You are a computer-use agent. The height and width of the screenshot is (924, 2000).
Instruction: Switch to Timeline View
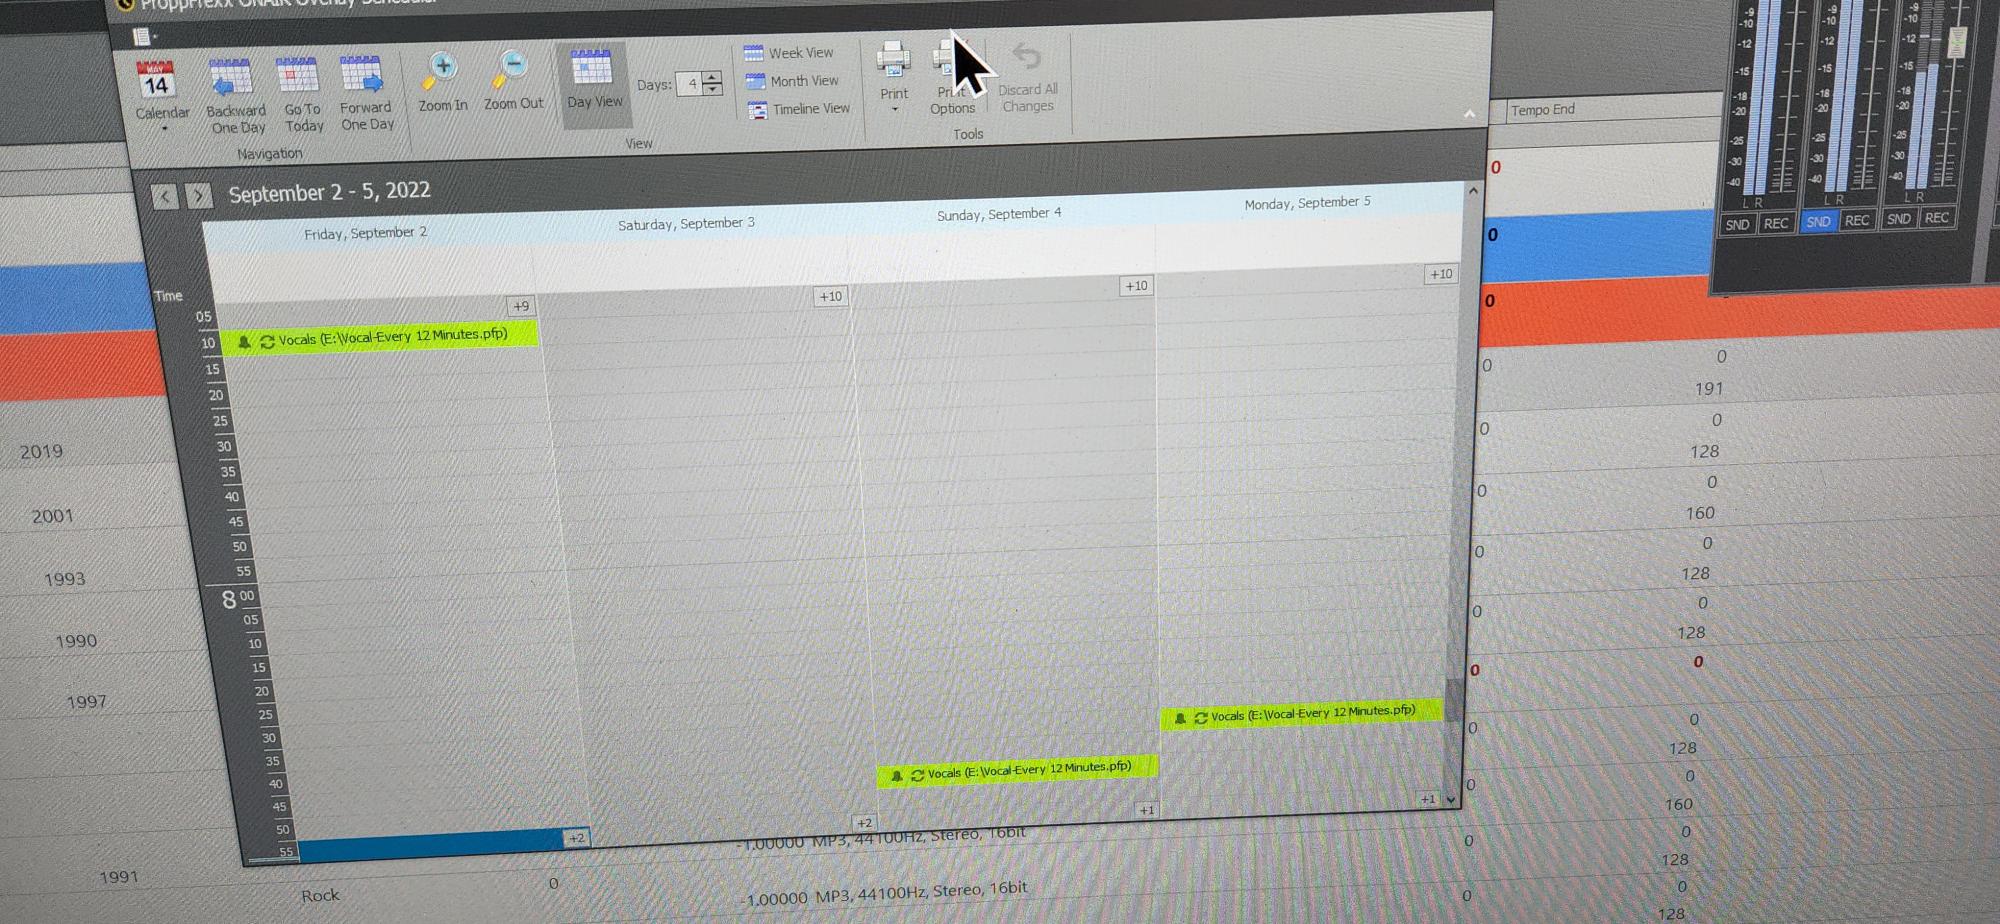pos(798,109)
